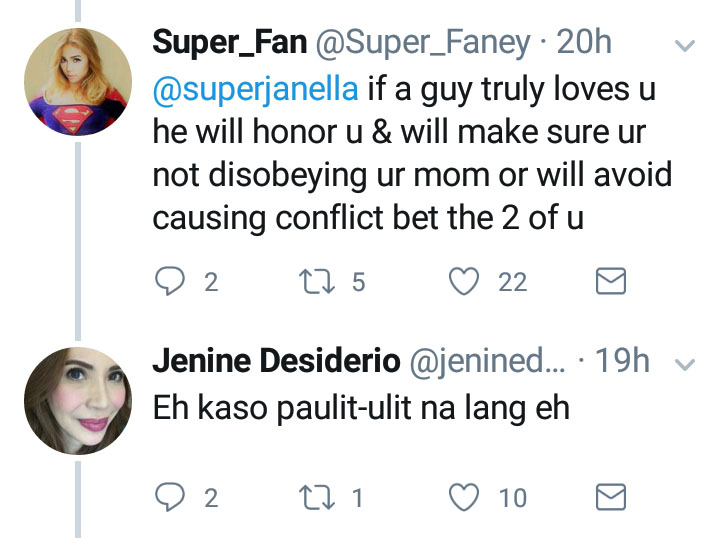Open Super_Fan's profile from display name
The image size is (720, 538).
coord(229,43)
